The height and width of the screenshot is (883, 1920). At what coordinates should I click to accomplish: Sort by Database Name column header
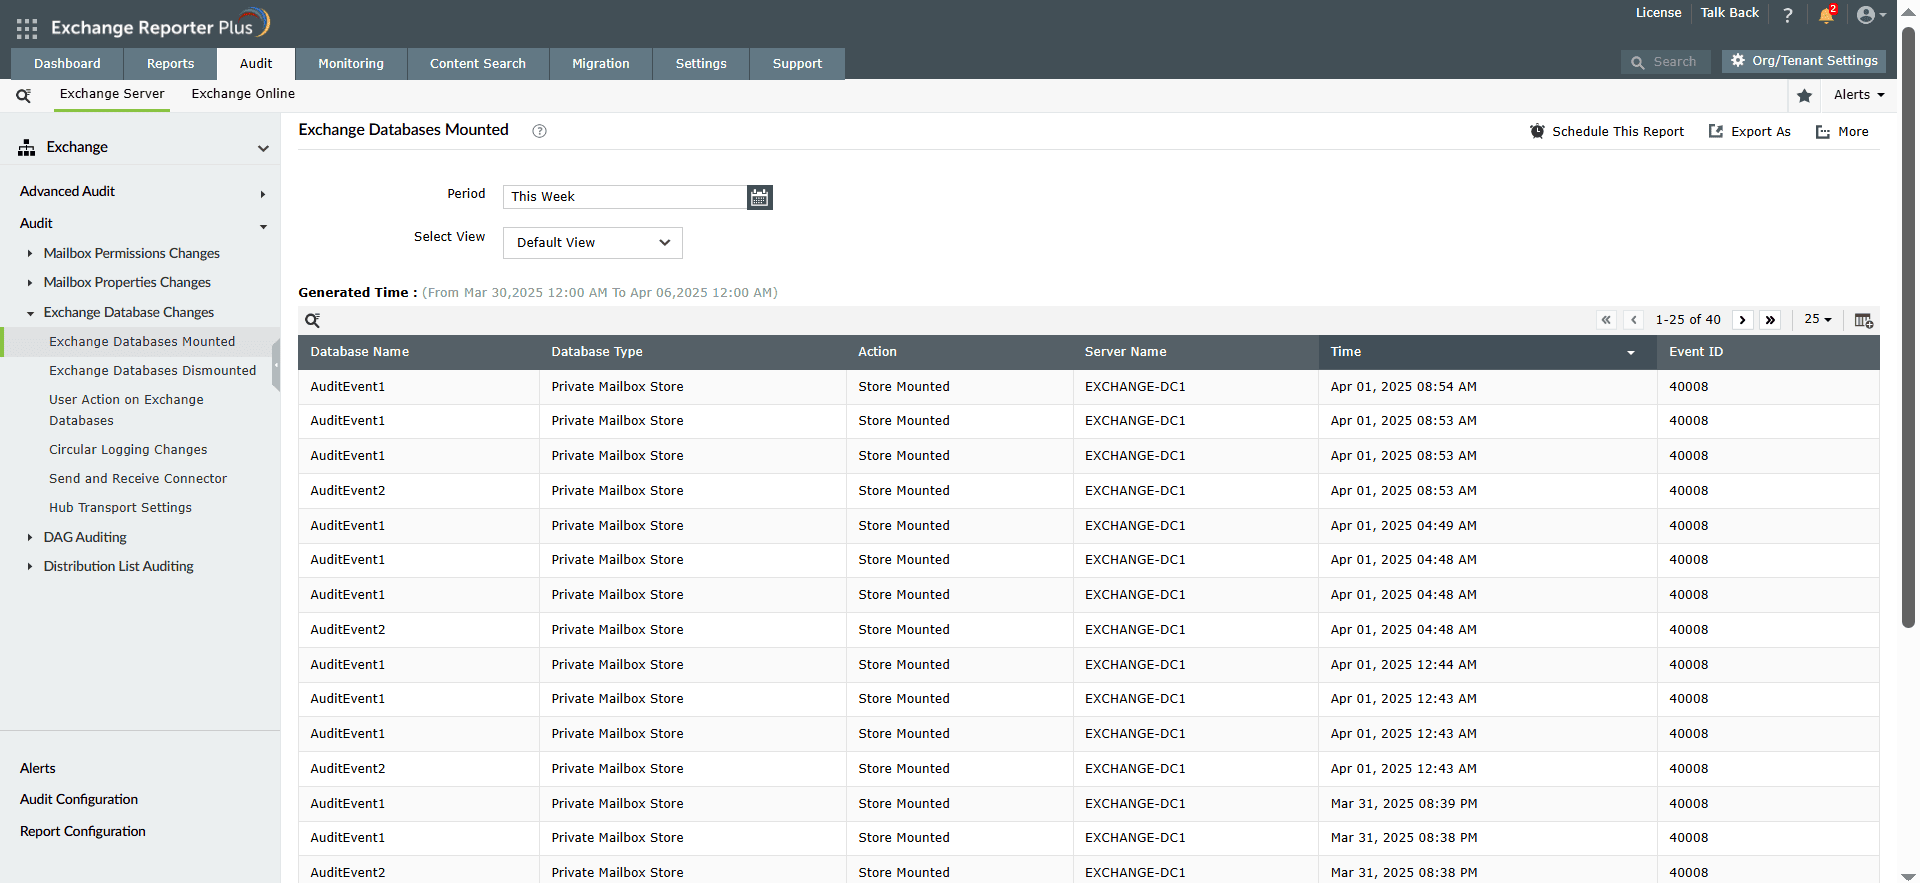pos(360,352)
